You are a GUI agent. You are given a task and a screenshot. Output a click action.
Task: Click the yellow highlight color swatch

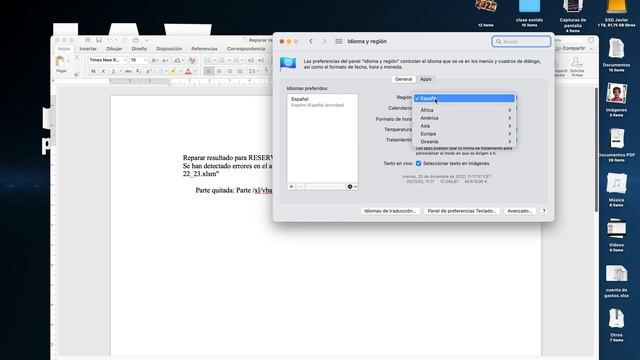[x=173, y=72]
